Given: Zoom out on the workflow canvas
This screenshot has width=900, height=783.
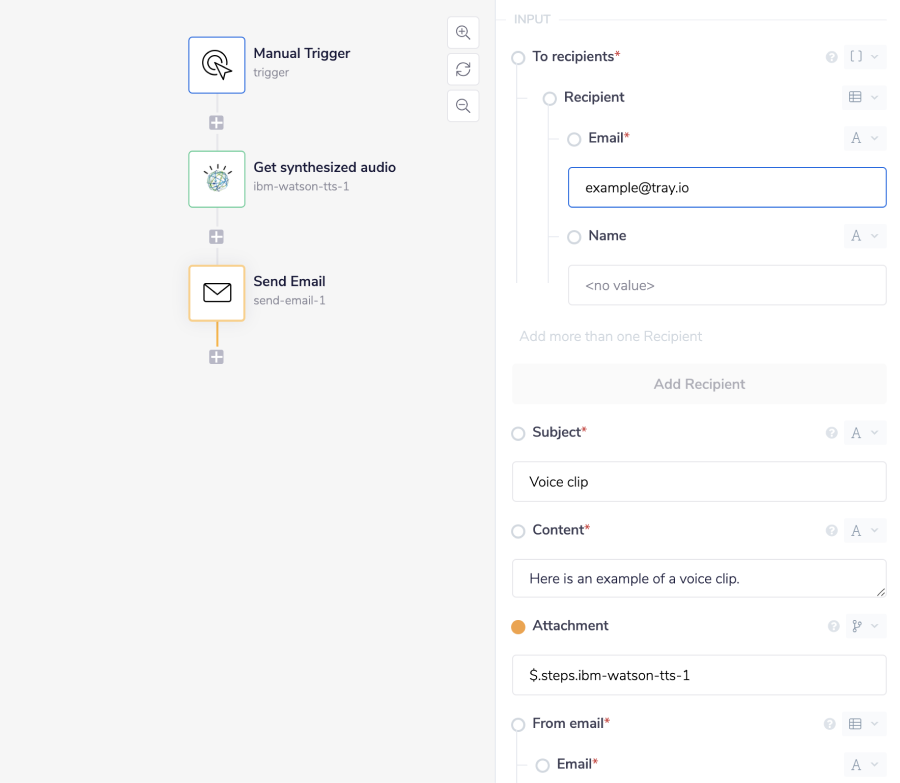Looking at the screenshot, I should (x=463, y=105).
